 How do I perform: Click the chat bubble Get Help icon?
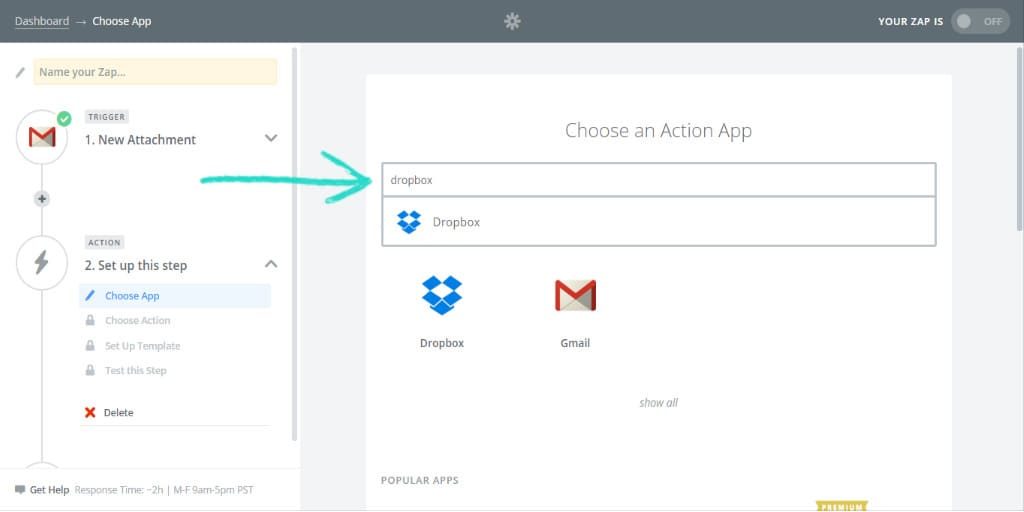pos(20,490)
